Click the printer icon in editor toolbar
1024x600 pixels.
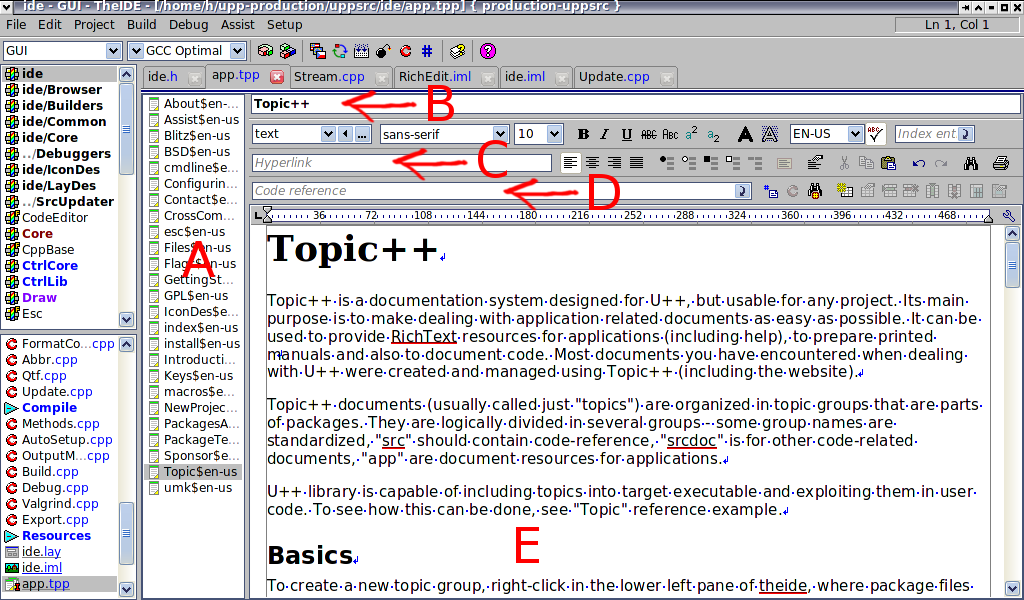coord(1000,163)
